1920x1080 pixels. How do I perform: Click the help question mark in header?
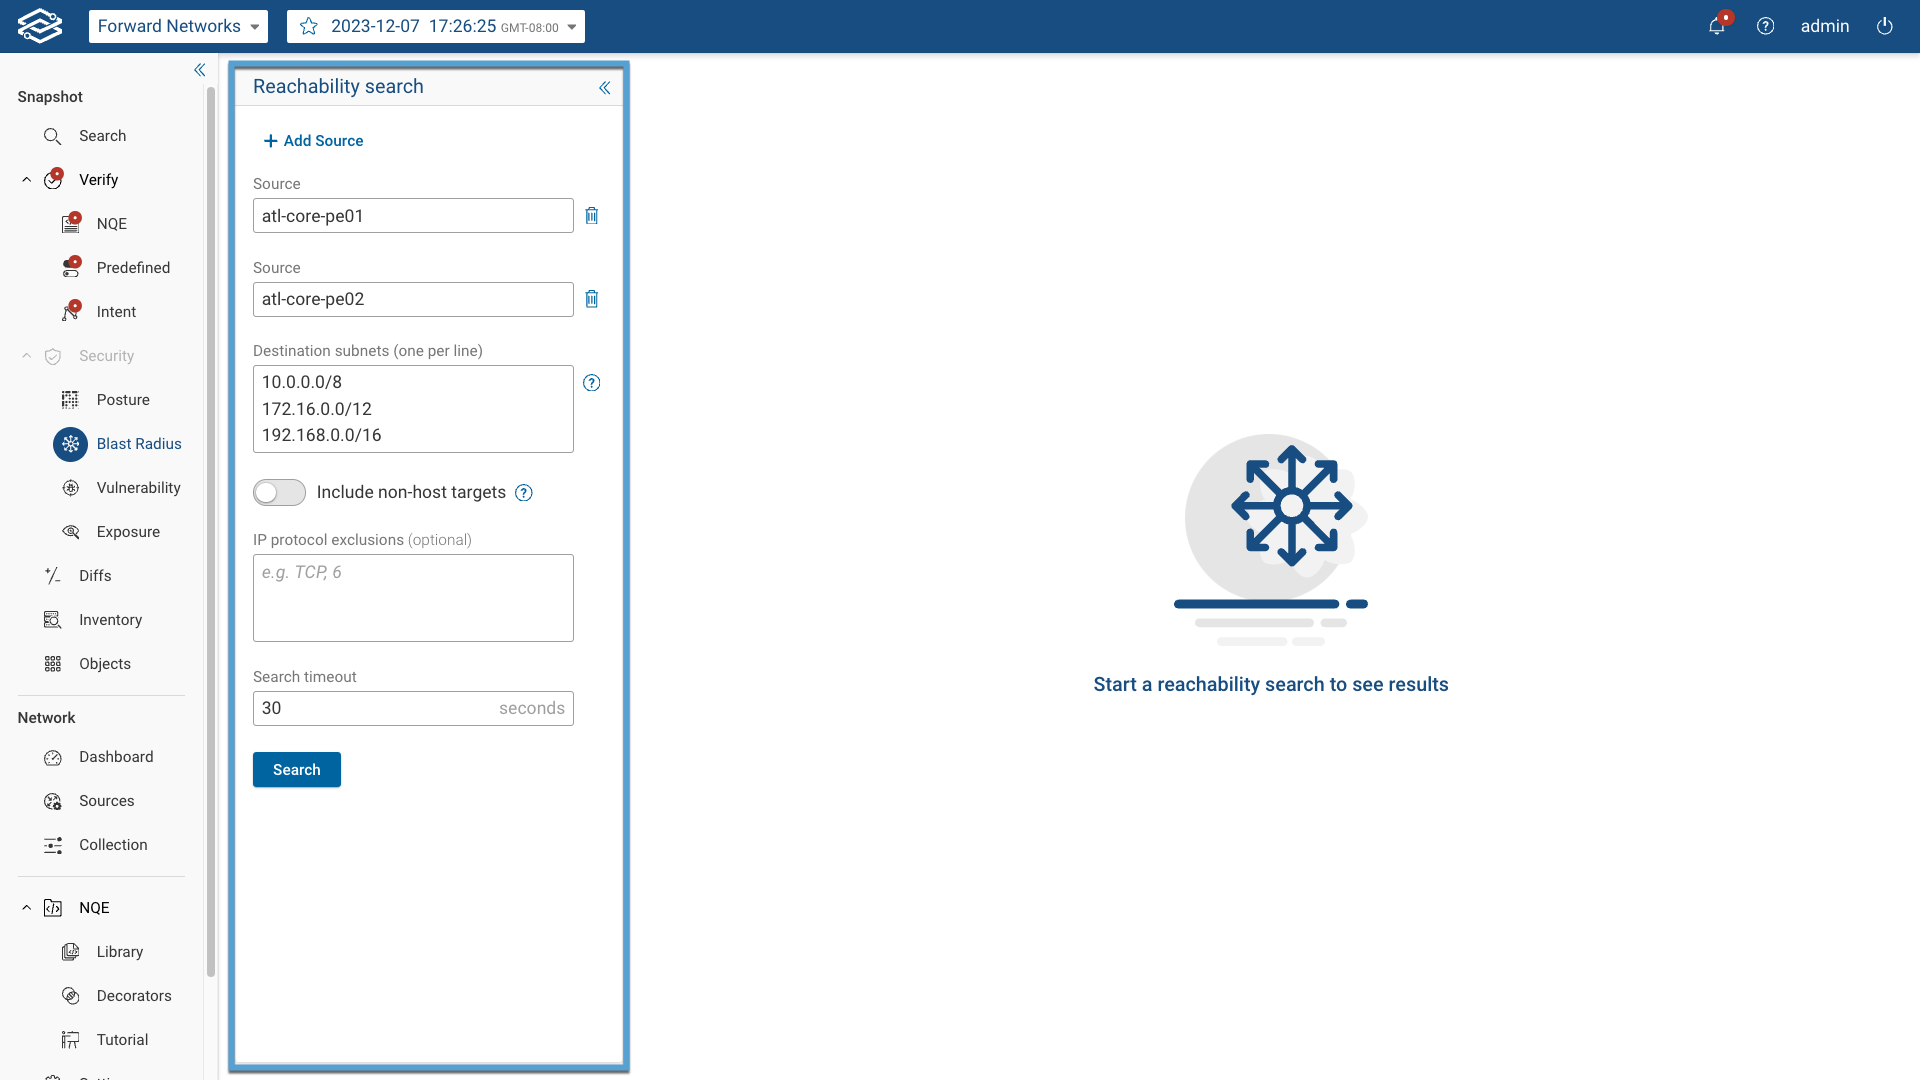click(1765, 26)
